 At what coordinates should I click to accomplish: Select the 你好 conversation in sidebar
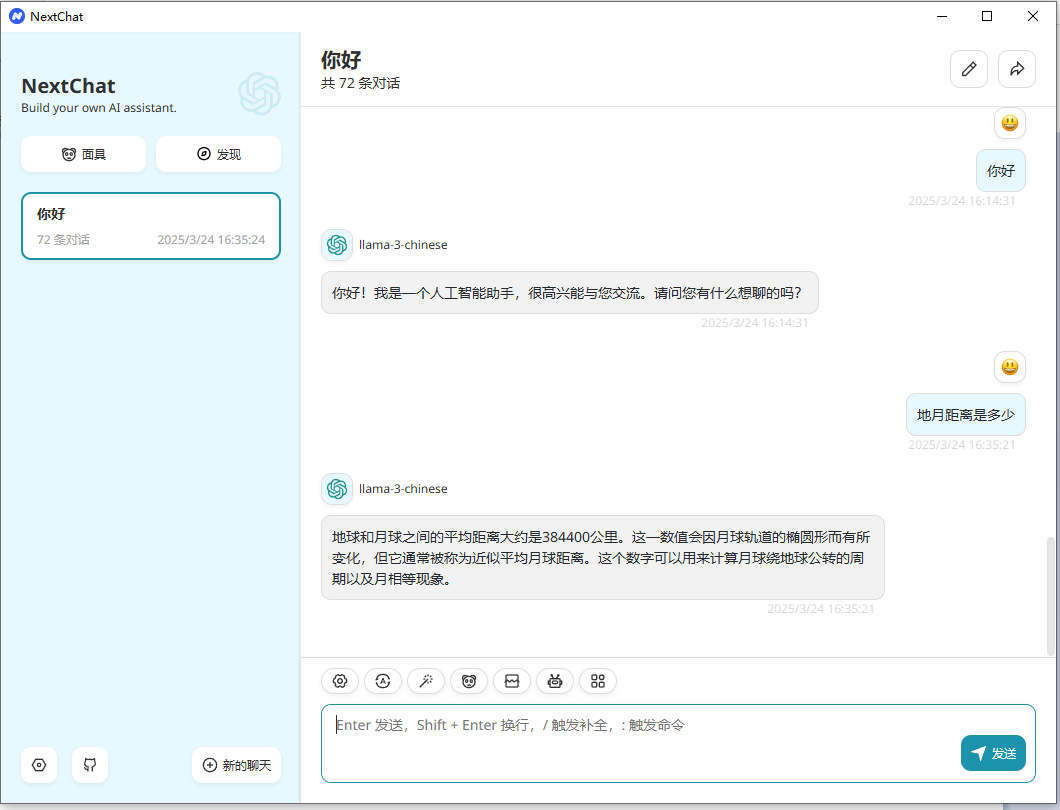pos(151,226)
